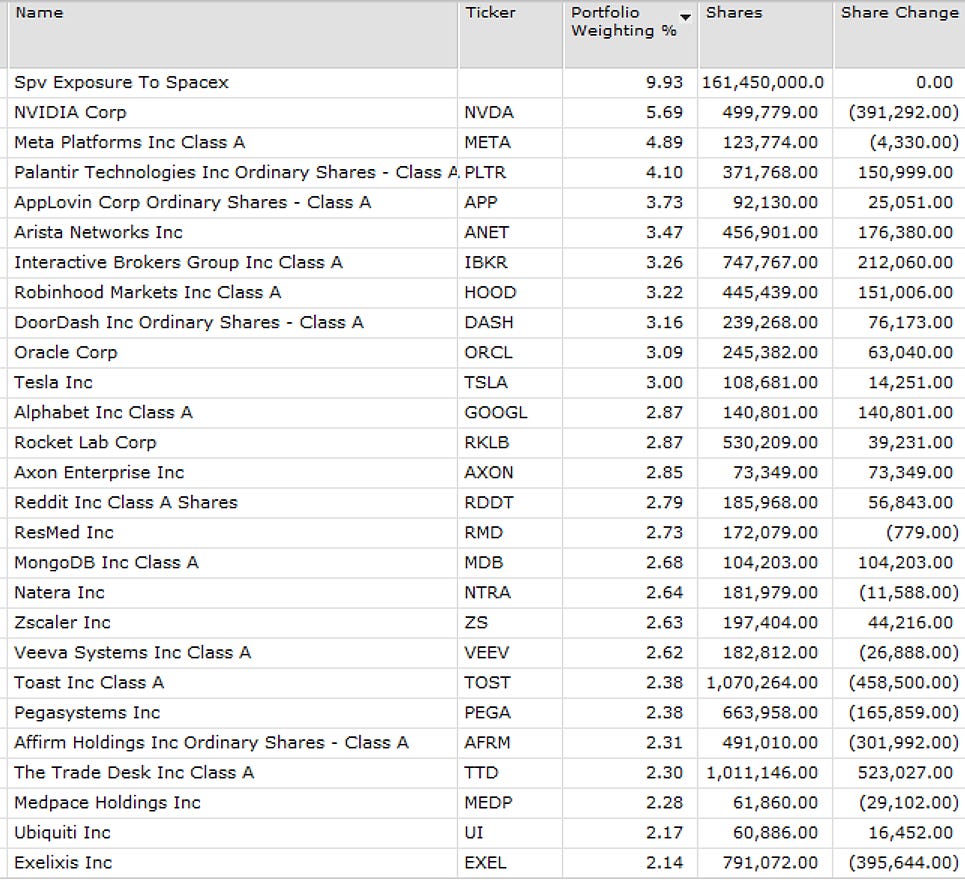Select Interactive Brokers Group Inc Class A
Viewport: 965px width, 880px height.
pyautogui.click(x=178, y=263)
